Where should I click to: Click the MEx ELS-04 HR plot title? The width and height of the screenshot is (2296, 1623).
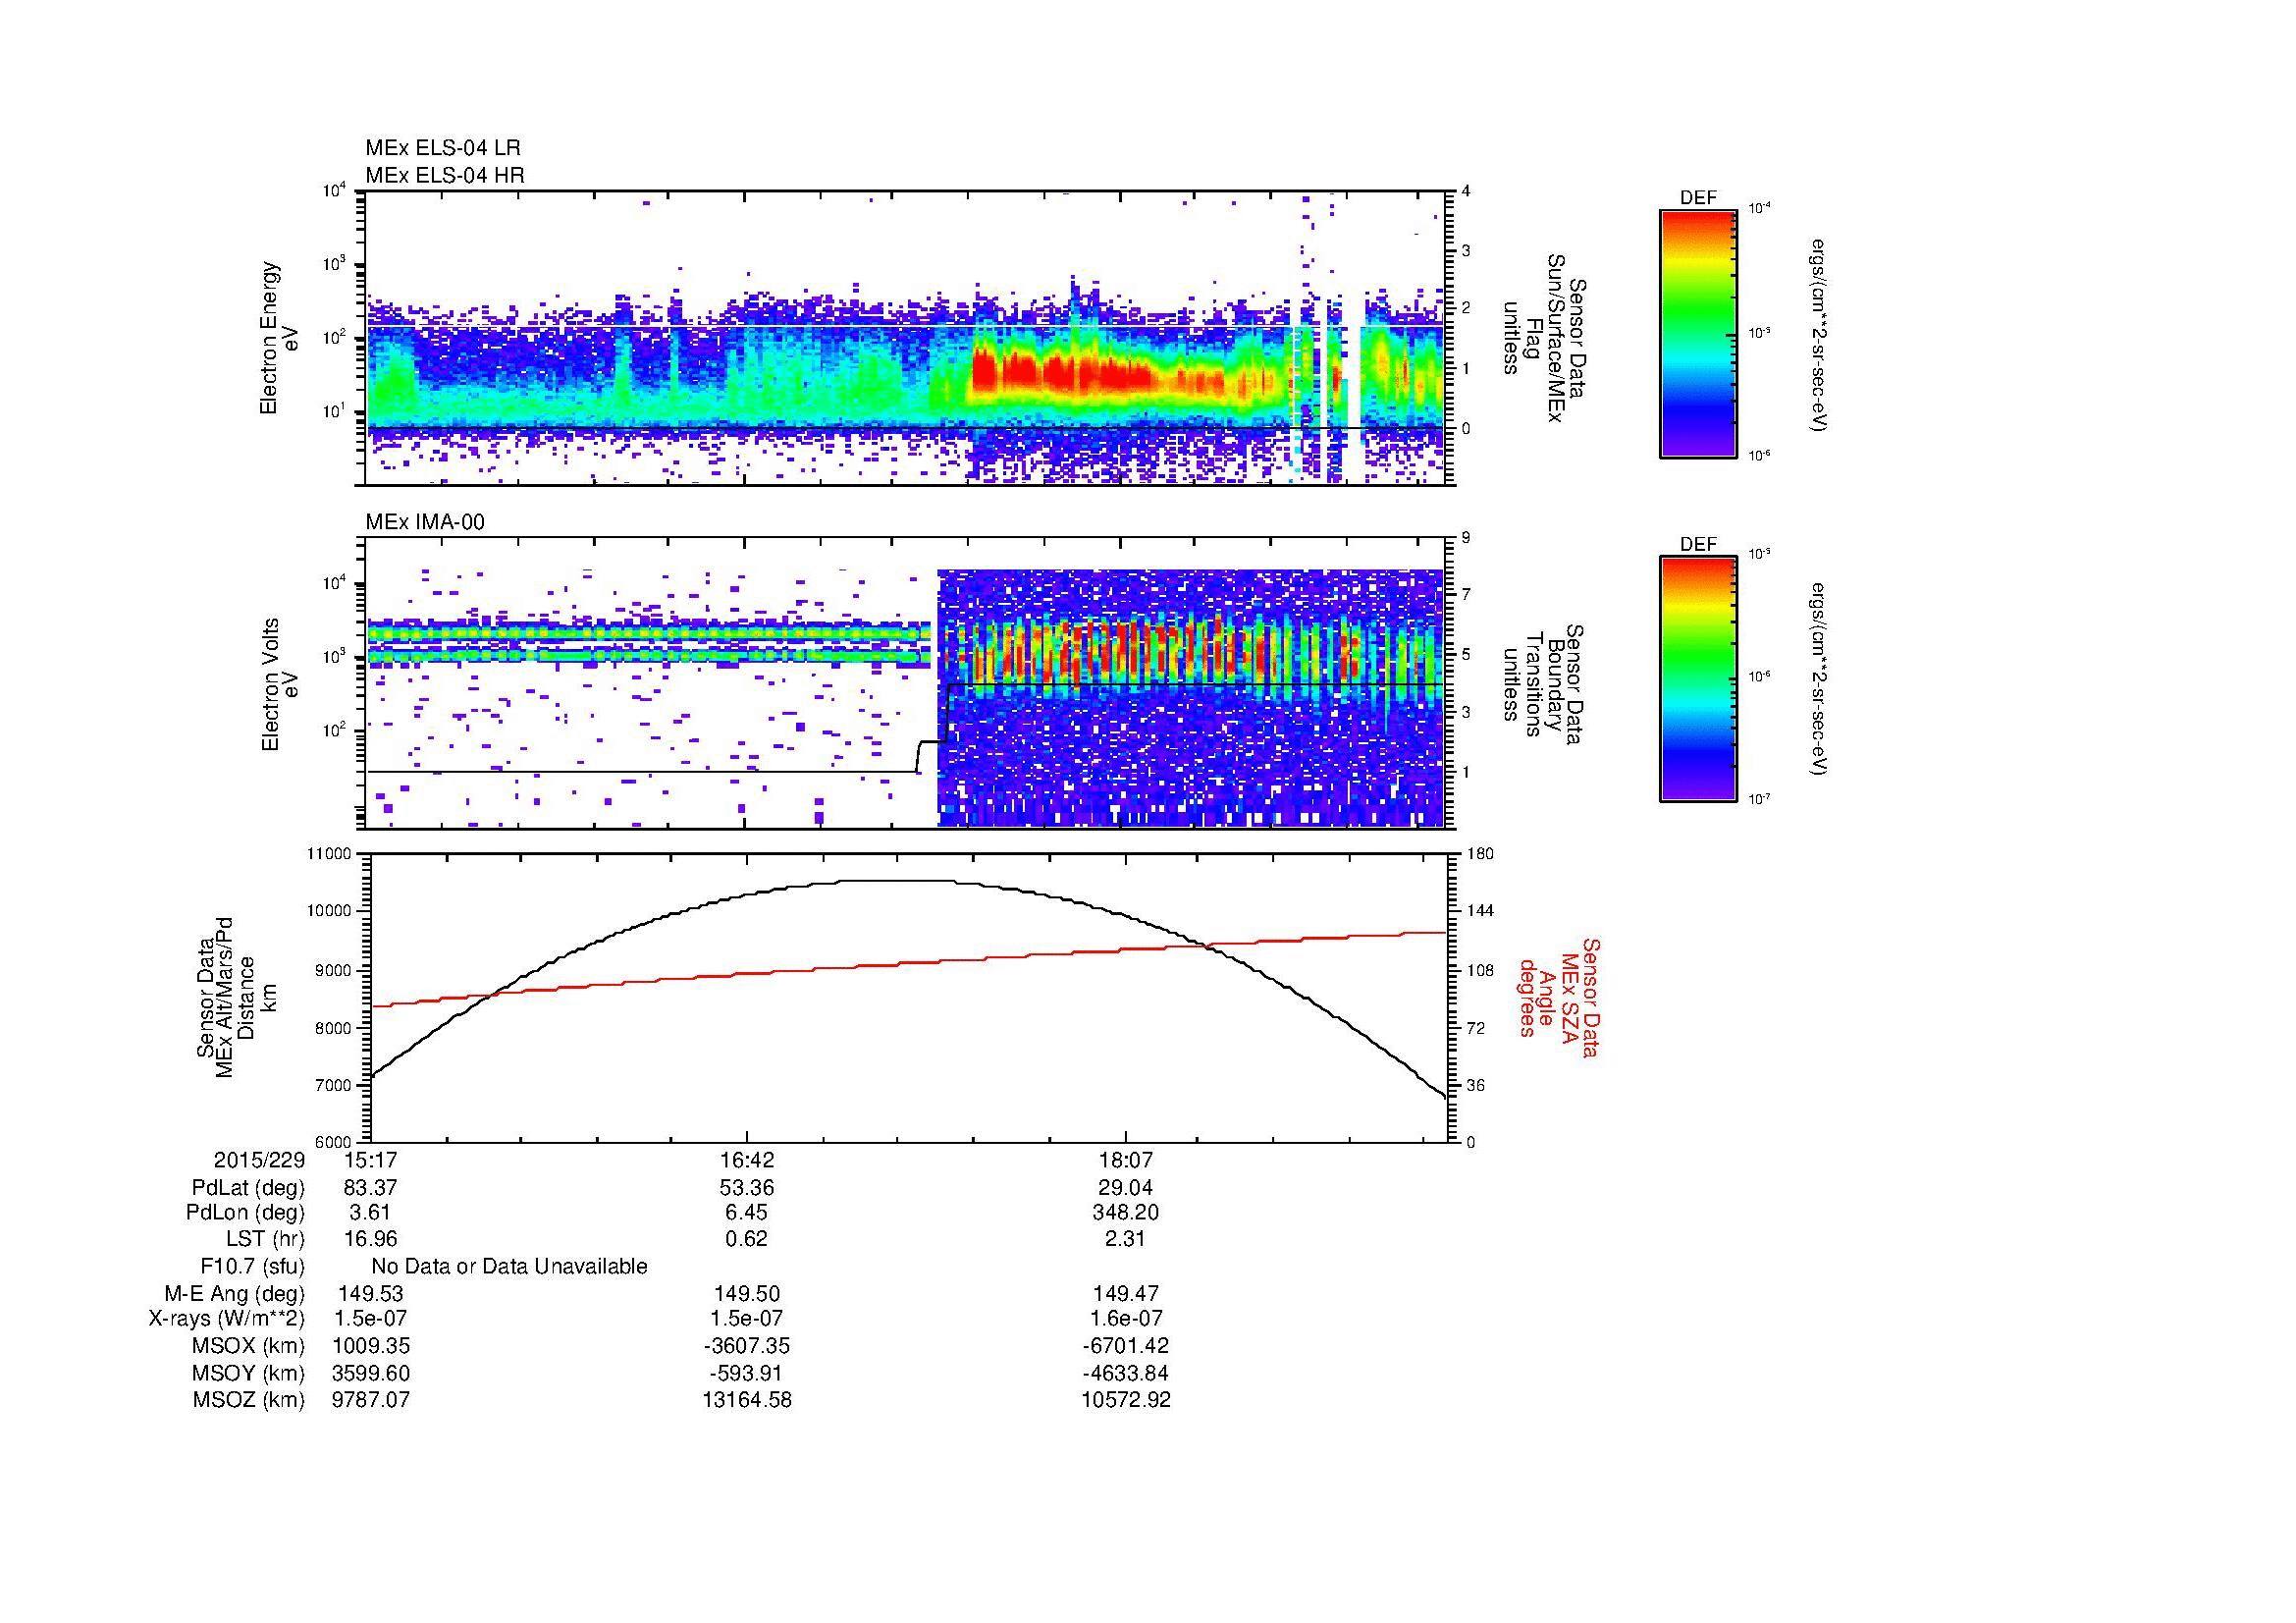tap(444, 175)
